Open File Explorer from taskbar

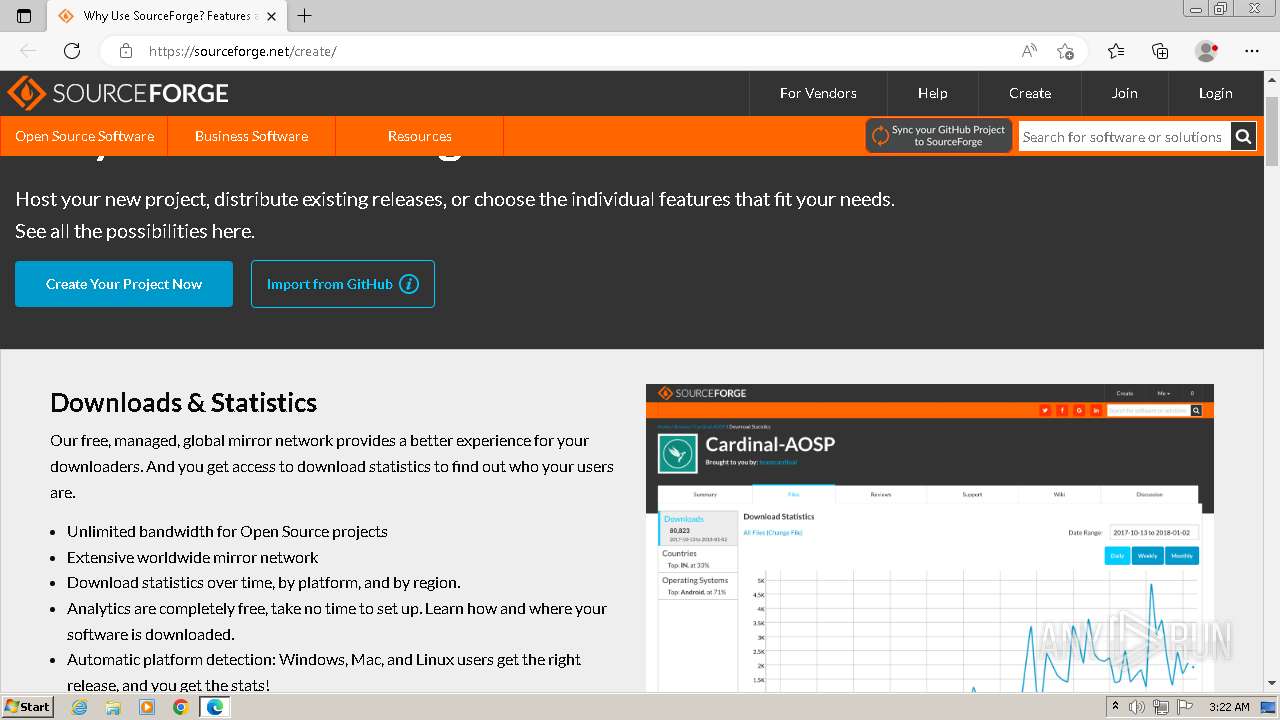tap(113, 707)
